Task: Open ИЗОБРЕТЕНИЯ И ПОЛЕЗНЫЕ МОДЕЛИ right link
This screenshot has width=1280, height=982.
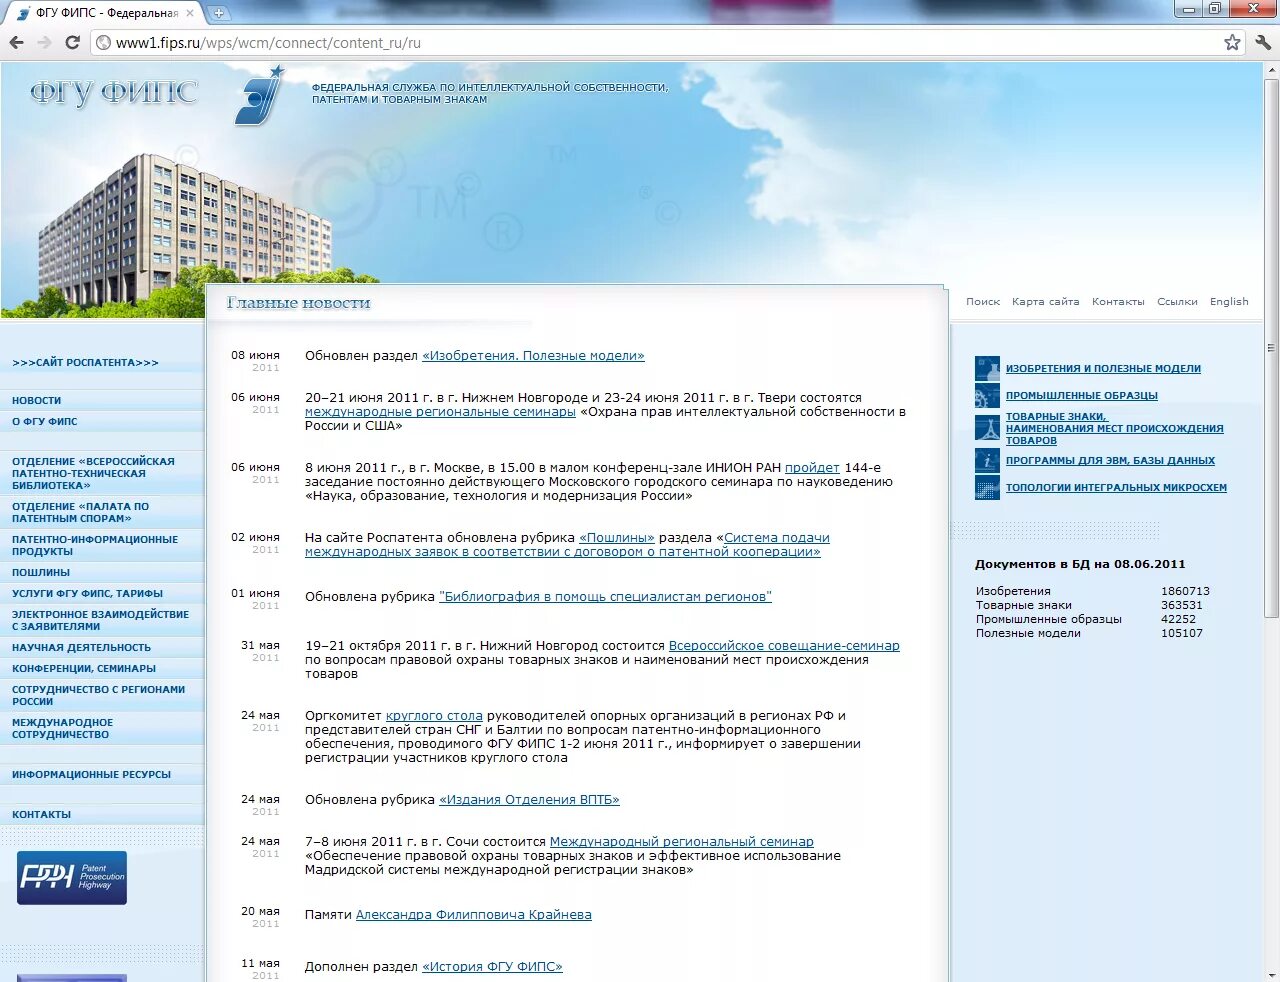Action: tap(1103, 369)
